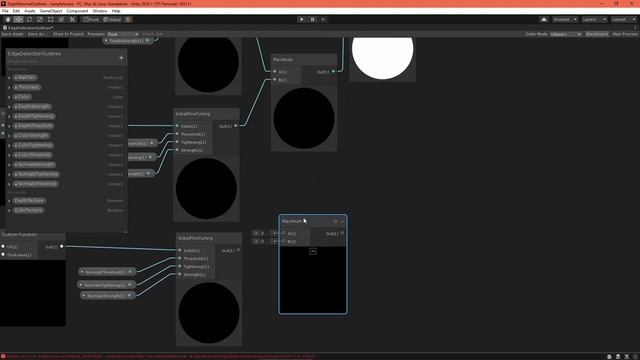This screenshot has height=360, width=640.
Task: Click Out port of upper Maximum node
Action: (x=333, y=72)
